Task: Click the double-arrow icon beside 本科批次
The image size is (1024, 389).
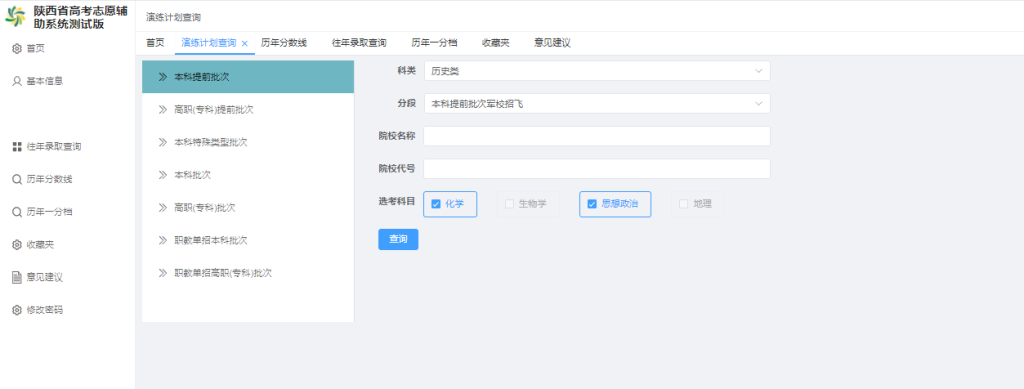Action: pos(163,175)
